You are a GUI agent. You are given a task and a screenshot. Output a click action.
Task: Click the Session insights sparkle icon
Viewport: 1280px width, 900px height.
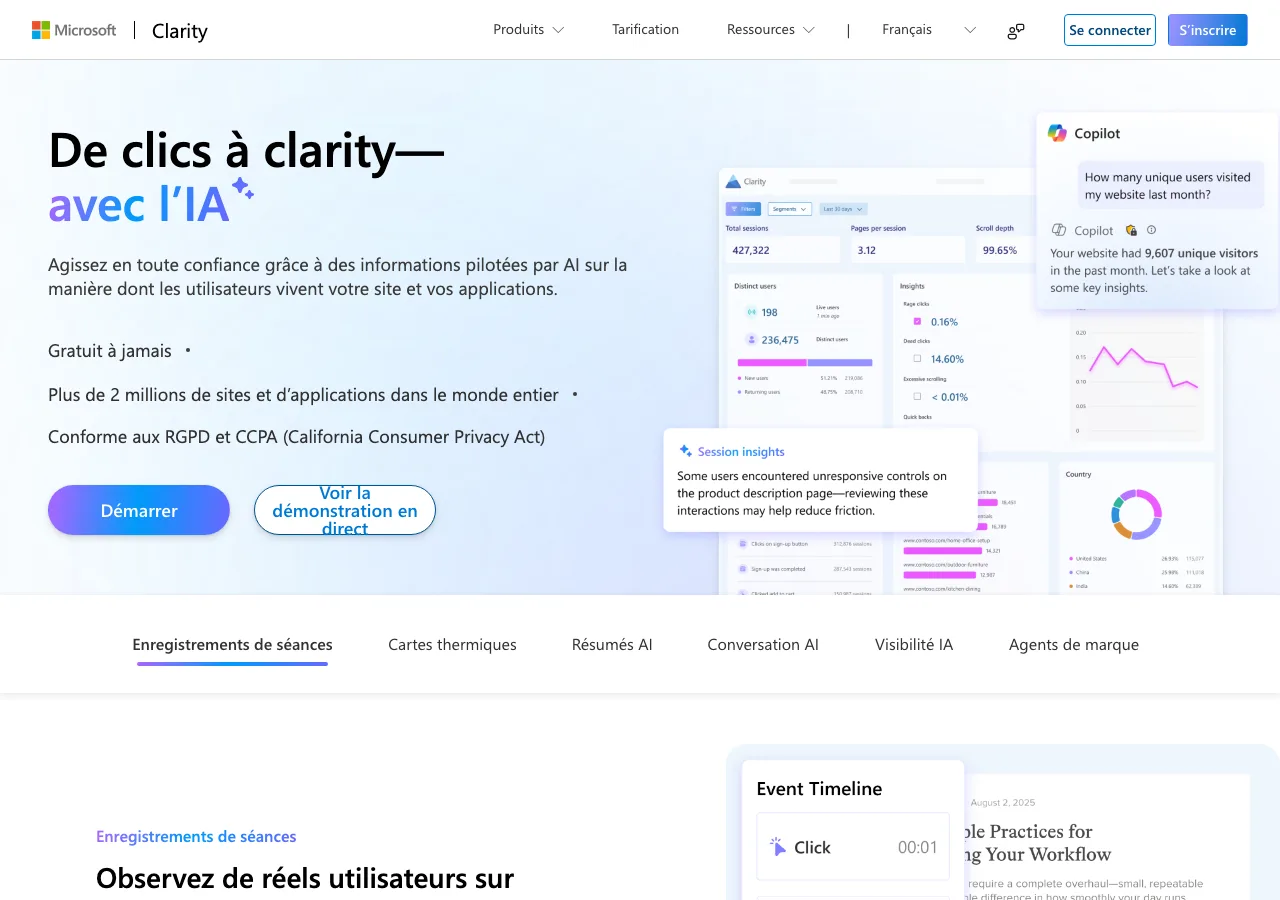coord(685,451)
